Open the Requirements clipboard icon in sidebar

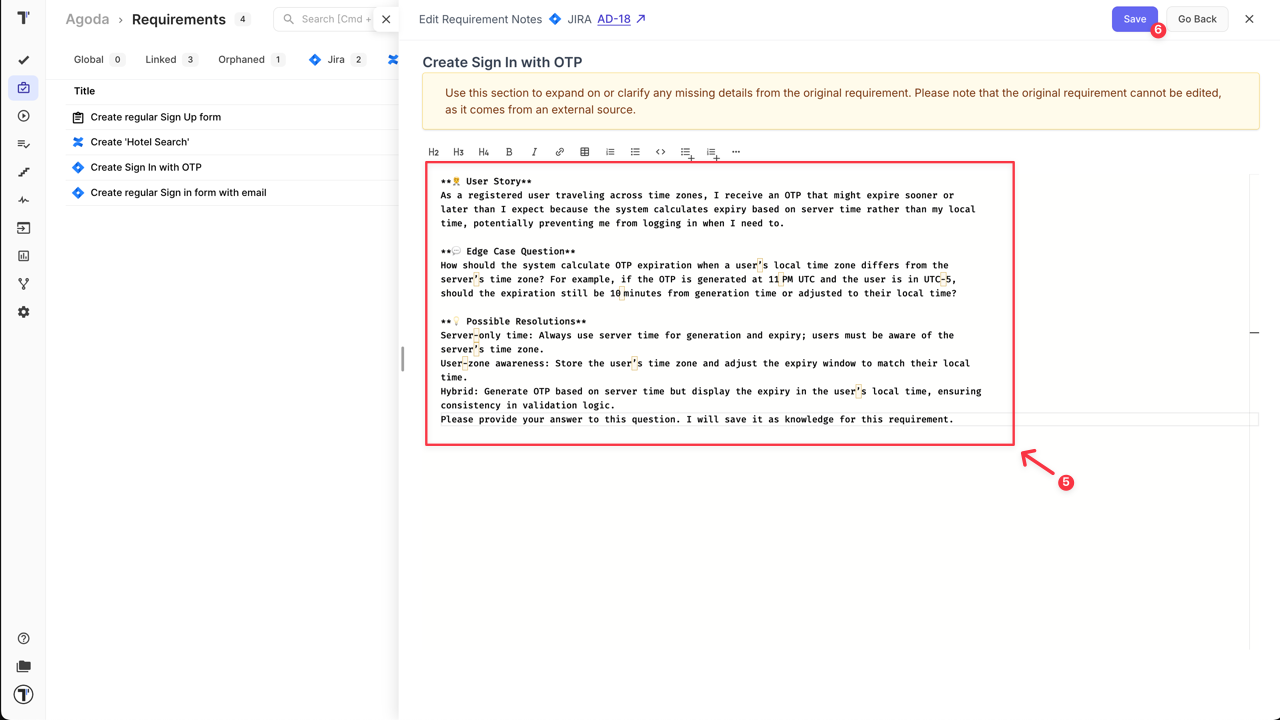tap(23, 88)
